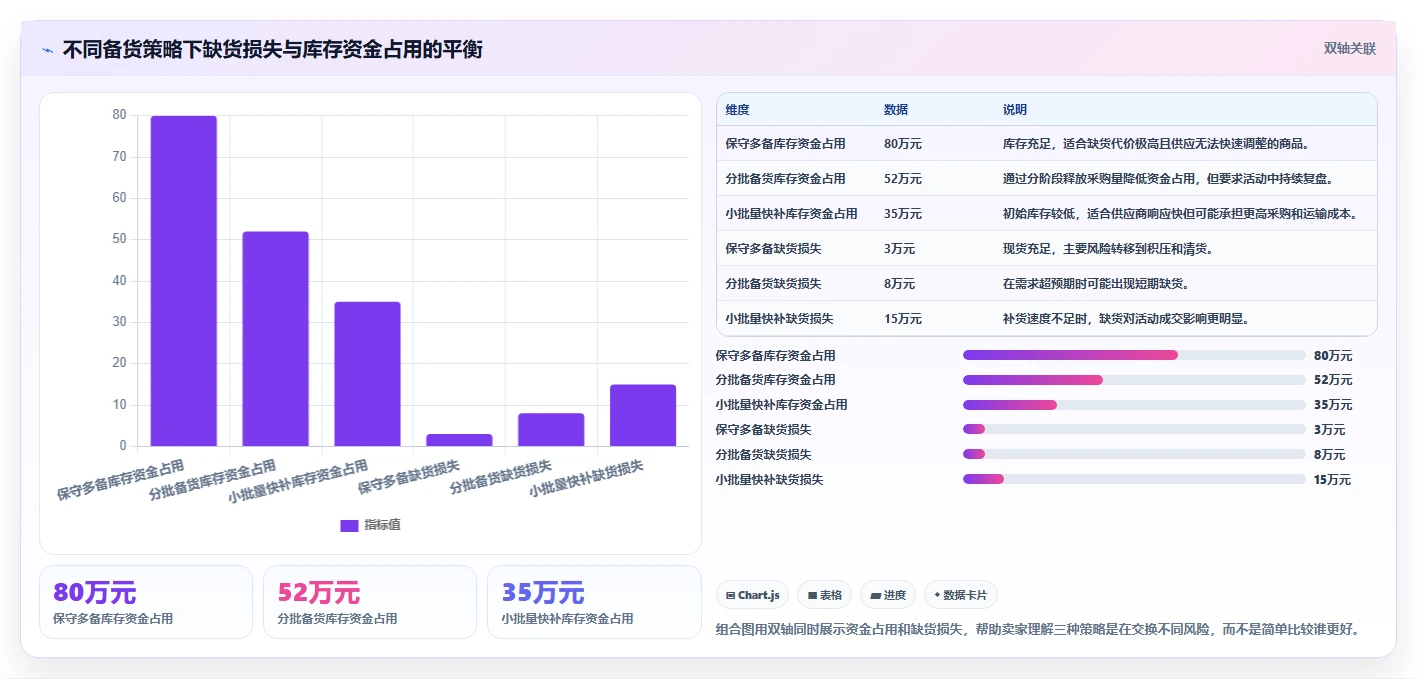Click the 双轴关联 label in header
The height and width of the screenshot is (679, 1417).
tap(1350, 49)
